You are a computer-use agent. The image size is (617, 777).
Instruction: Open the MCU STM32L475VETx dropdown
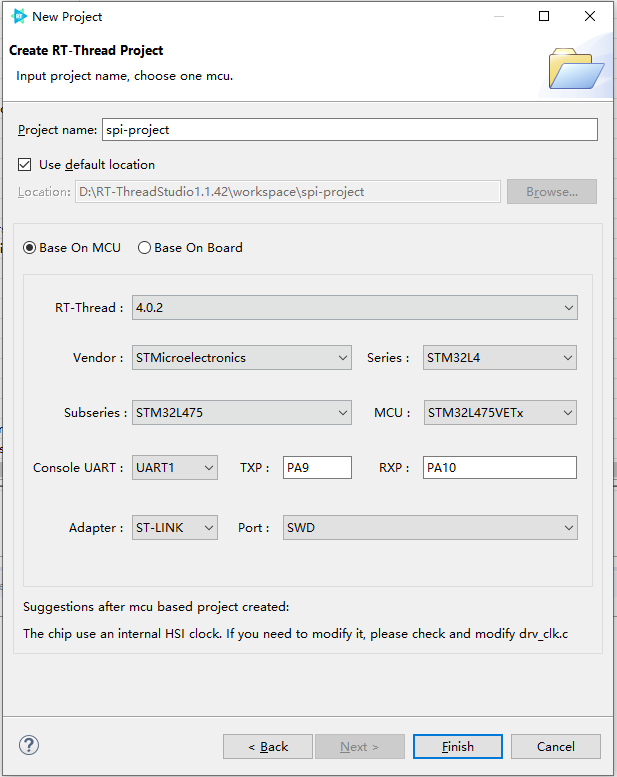tap(500, 413)
